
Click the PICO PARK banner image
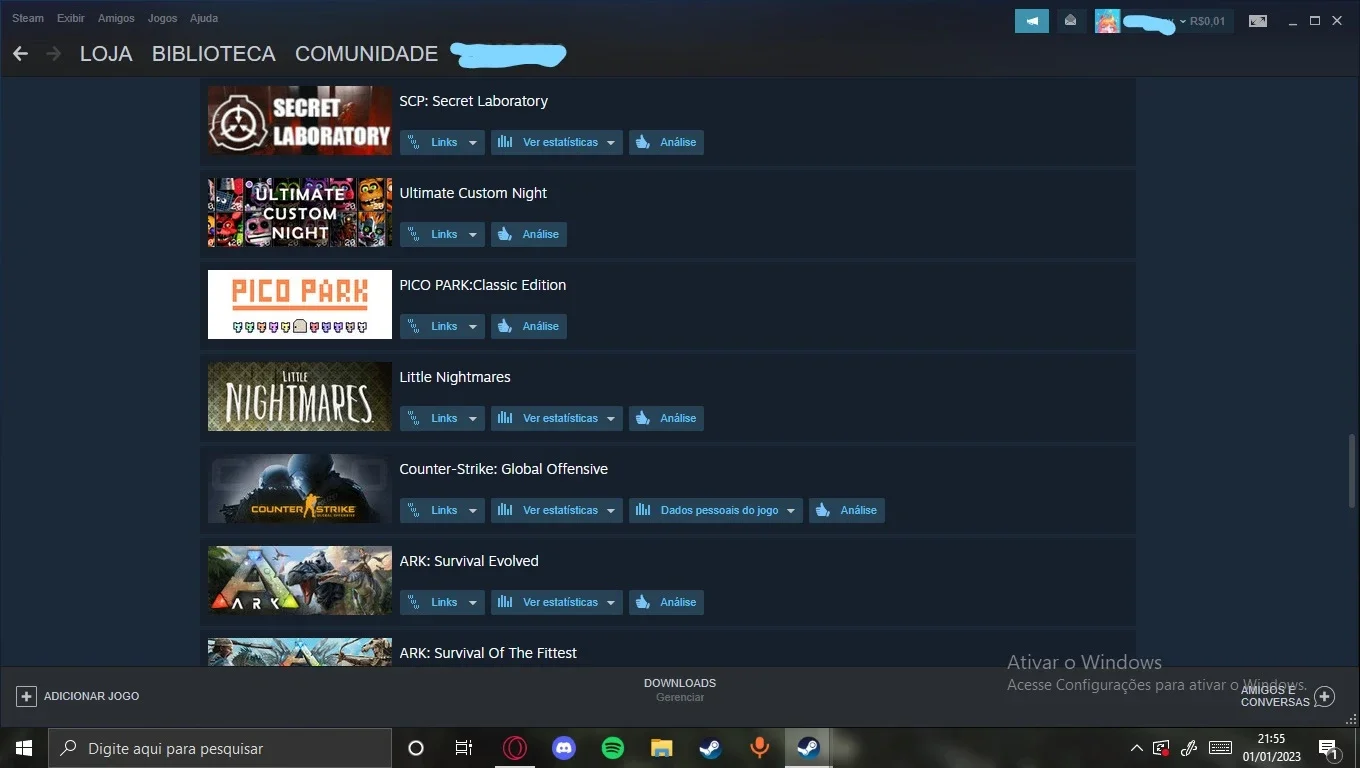[x=300, y=305]
